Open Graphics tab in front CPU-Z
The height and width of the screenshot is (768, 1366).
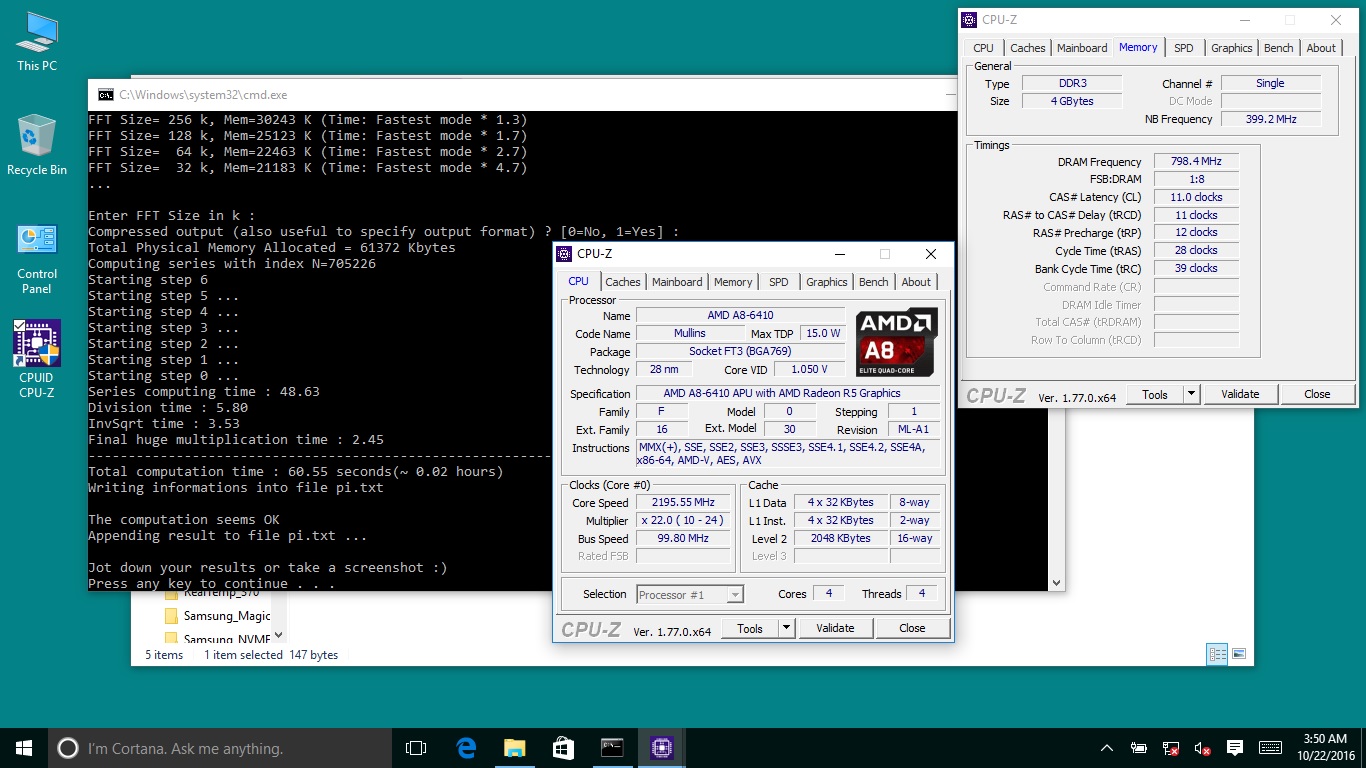point(827,282)
